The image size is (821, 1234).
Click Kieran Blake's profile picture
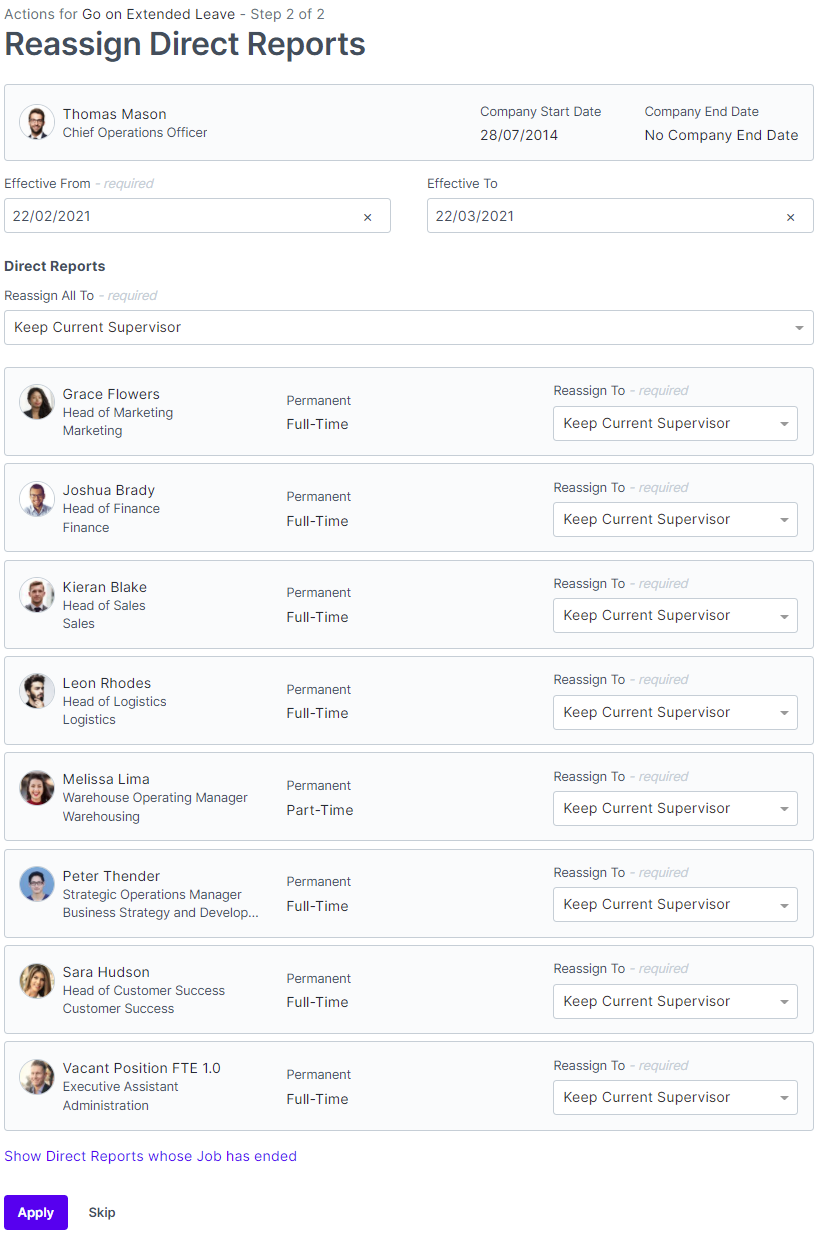coord(36,595)
